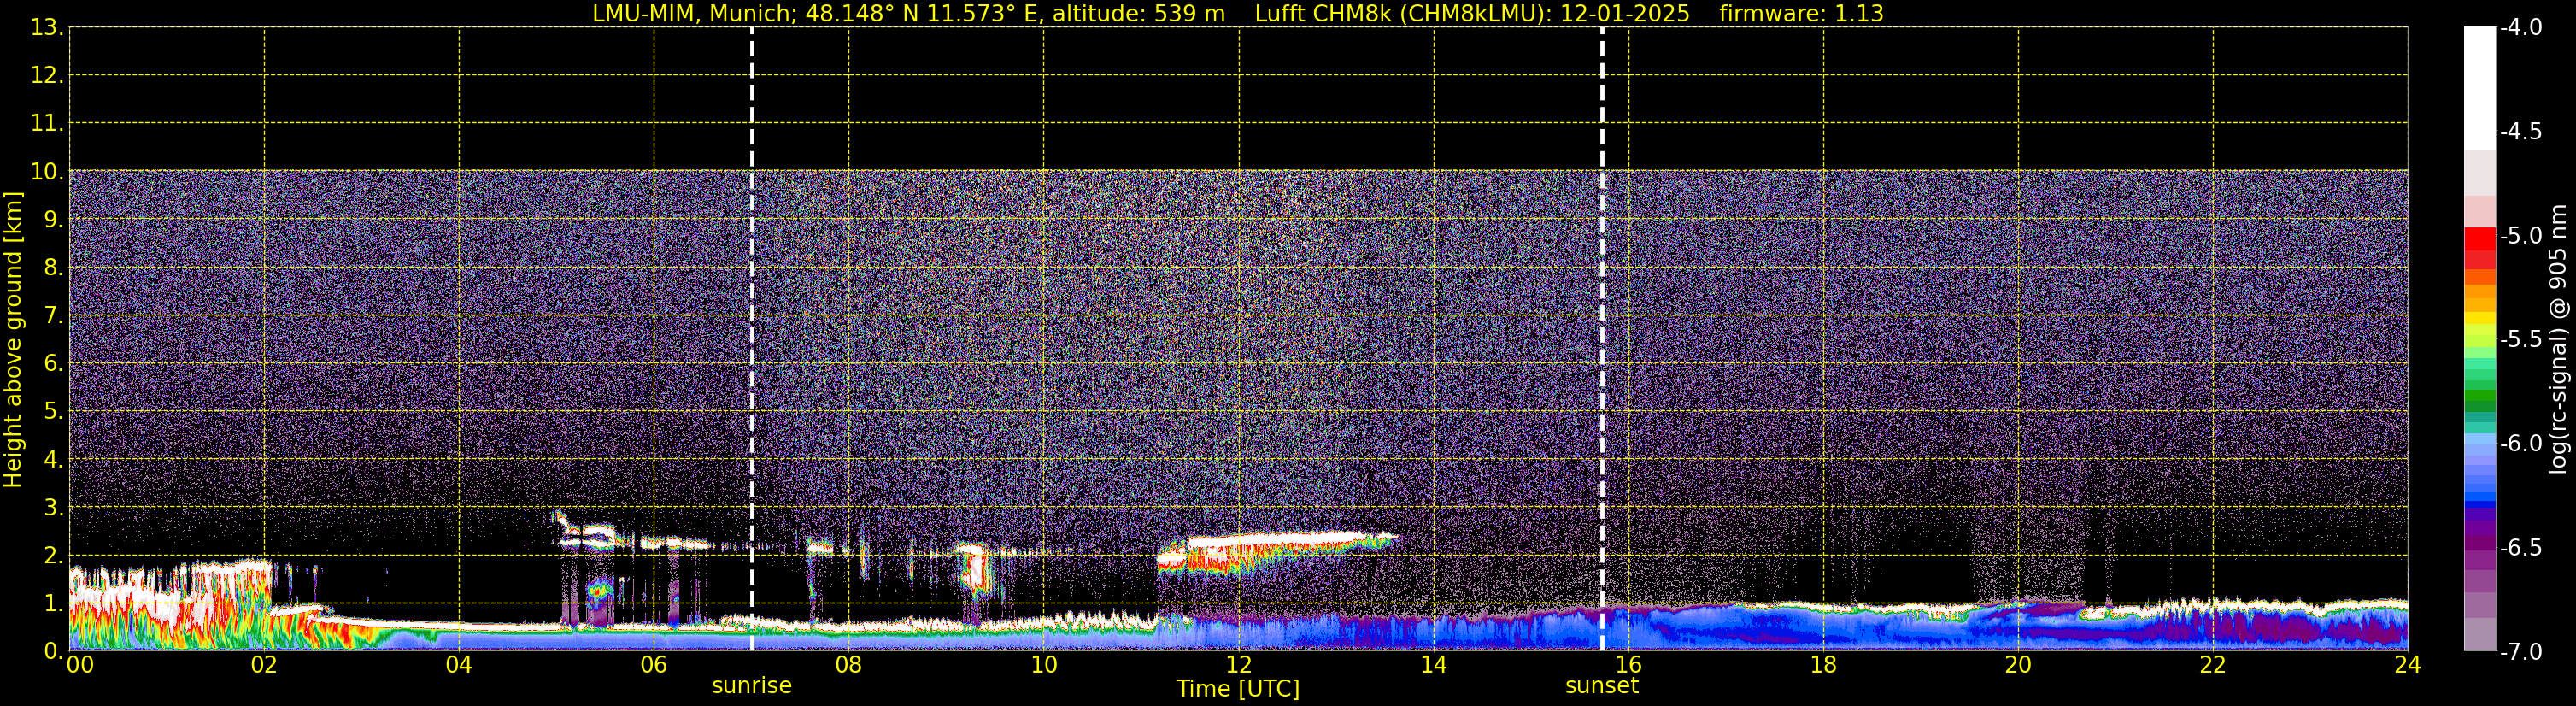Click the plot title starting 'LMU-MIM, Munich'
Screen dimensions: 2576x706
[1238, 14]
